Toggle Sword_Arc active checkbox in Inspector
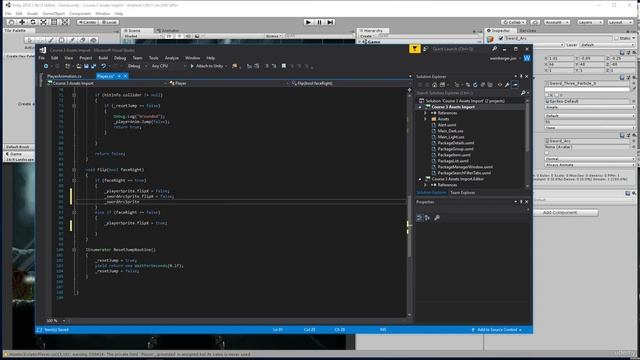The height and width of the screenshot is (360, 640). click(501, 38)
